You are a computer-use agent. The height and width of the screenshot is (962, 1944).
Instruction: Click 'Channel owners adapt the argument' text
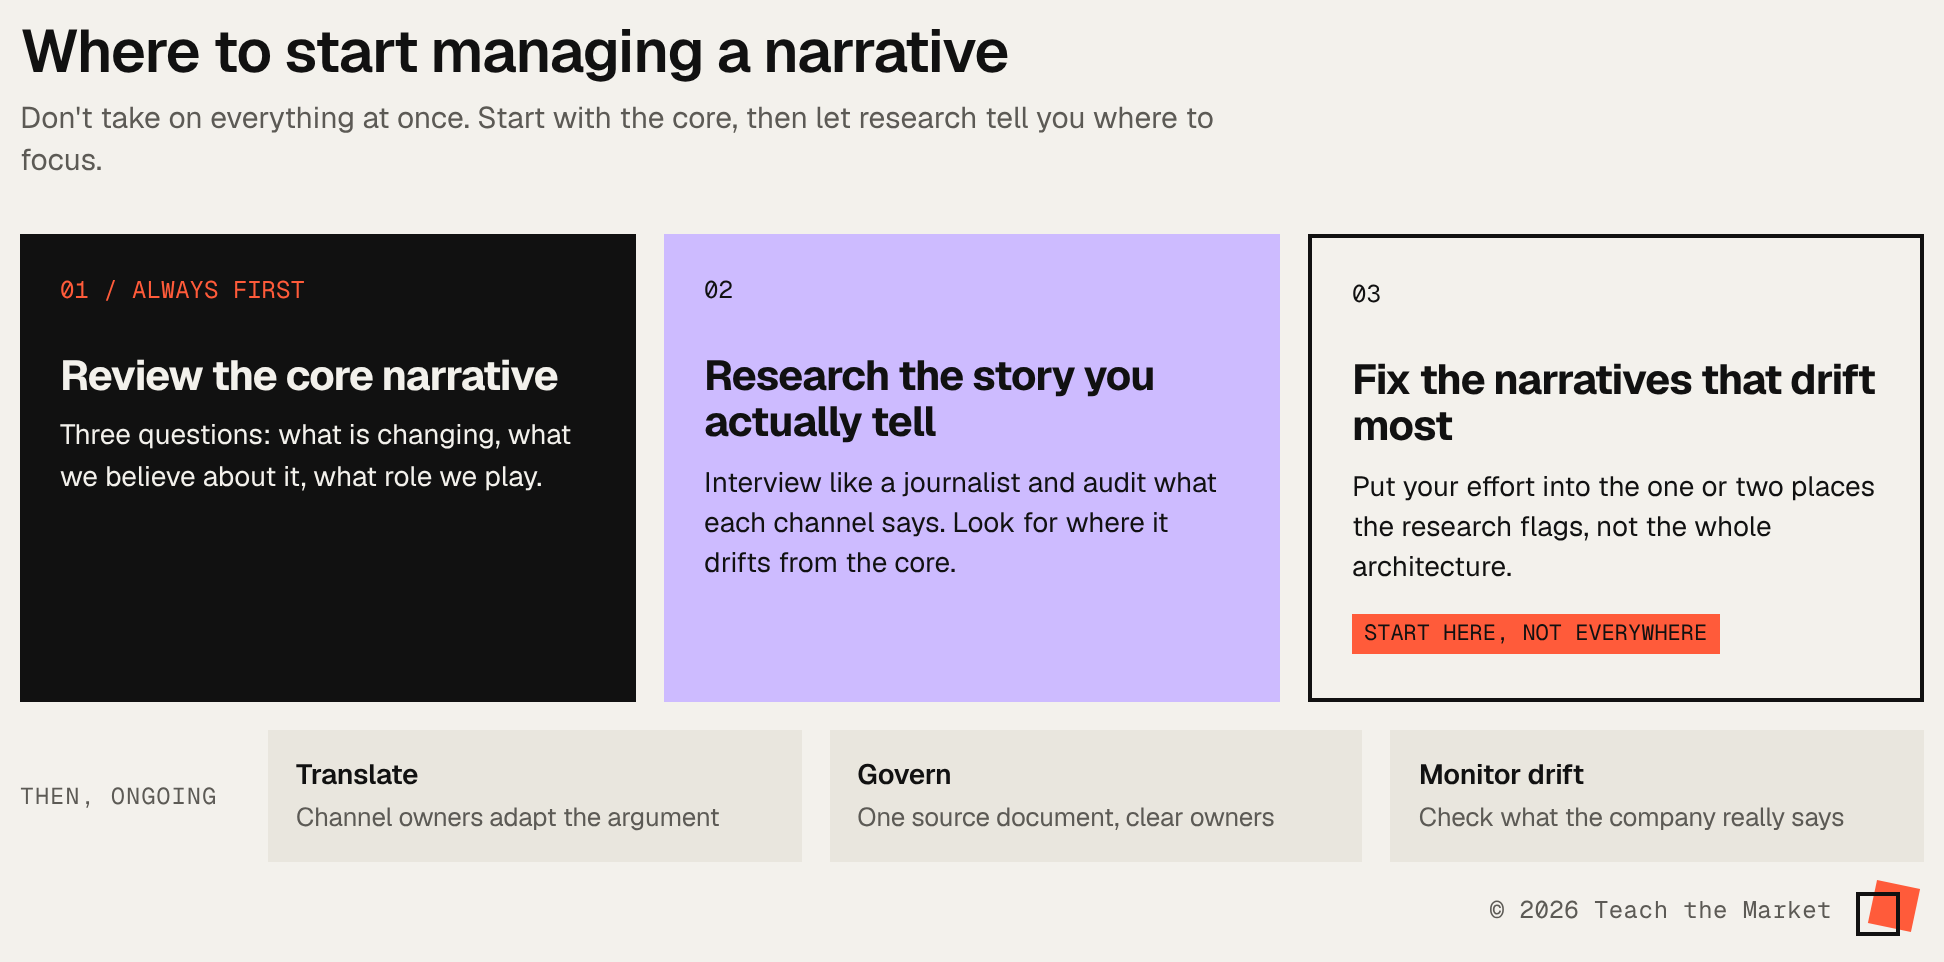coord(507,818)
